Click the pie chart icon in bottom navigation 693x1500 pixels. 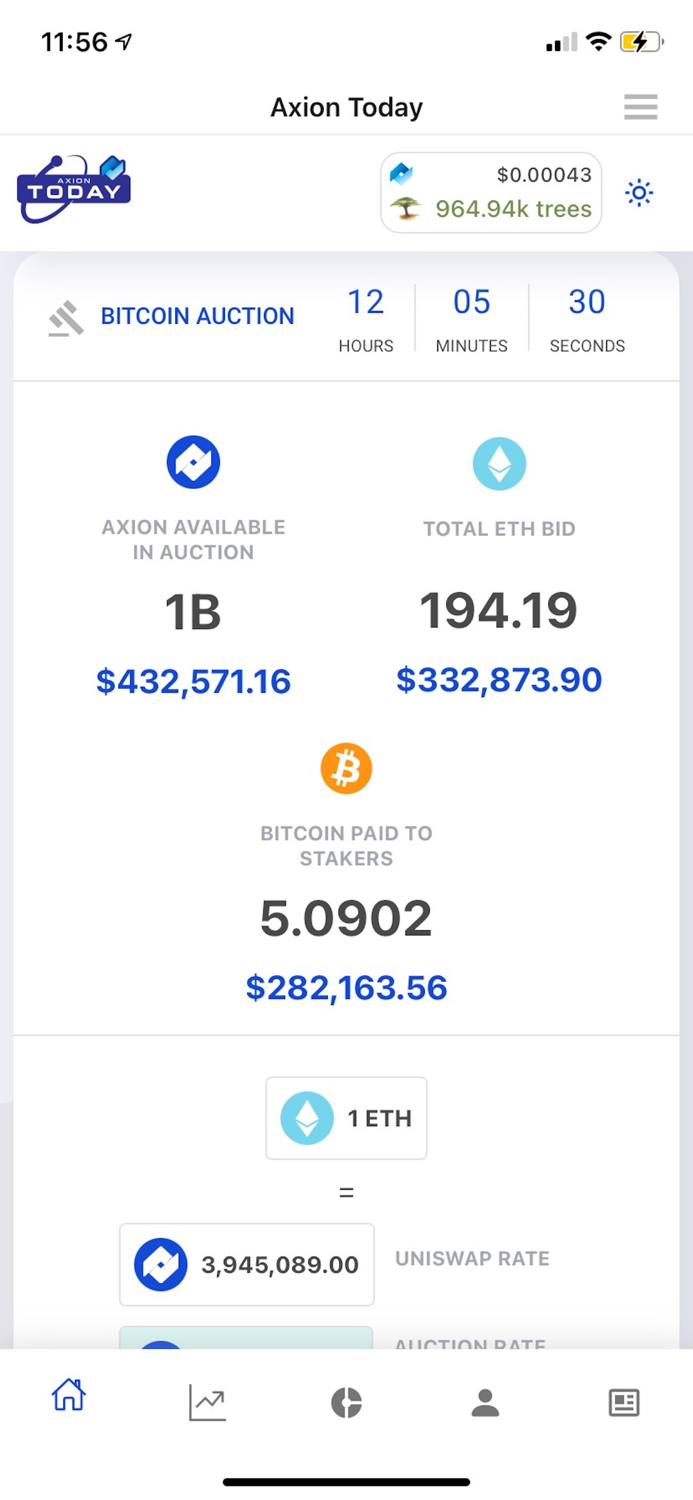pos(346,1402)
